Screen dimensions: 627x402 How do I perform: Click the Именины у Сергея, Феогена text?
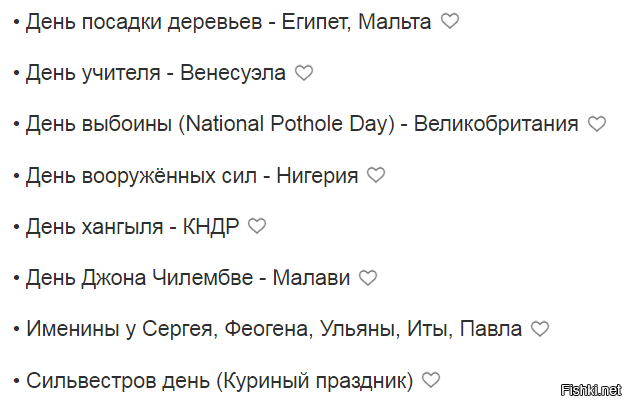274,330
